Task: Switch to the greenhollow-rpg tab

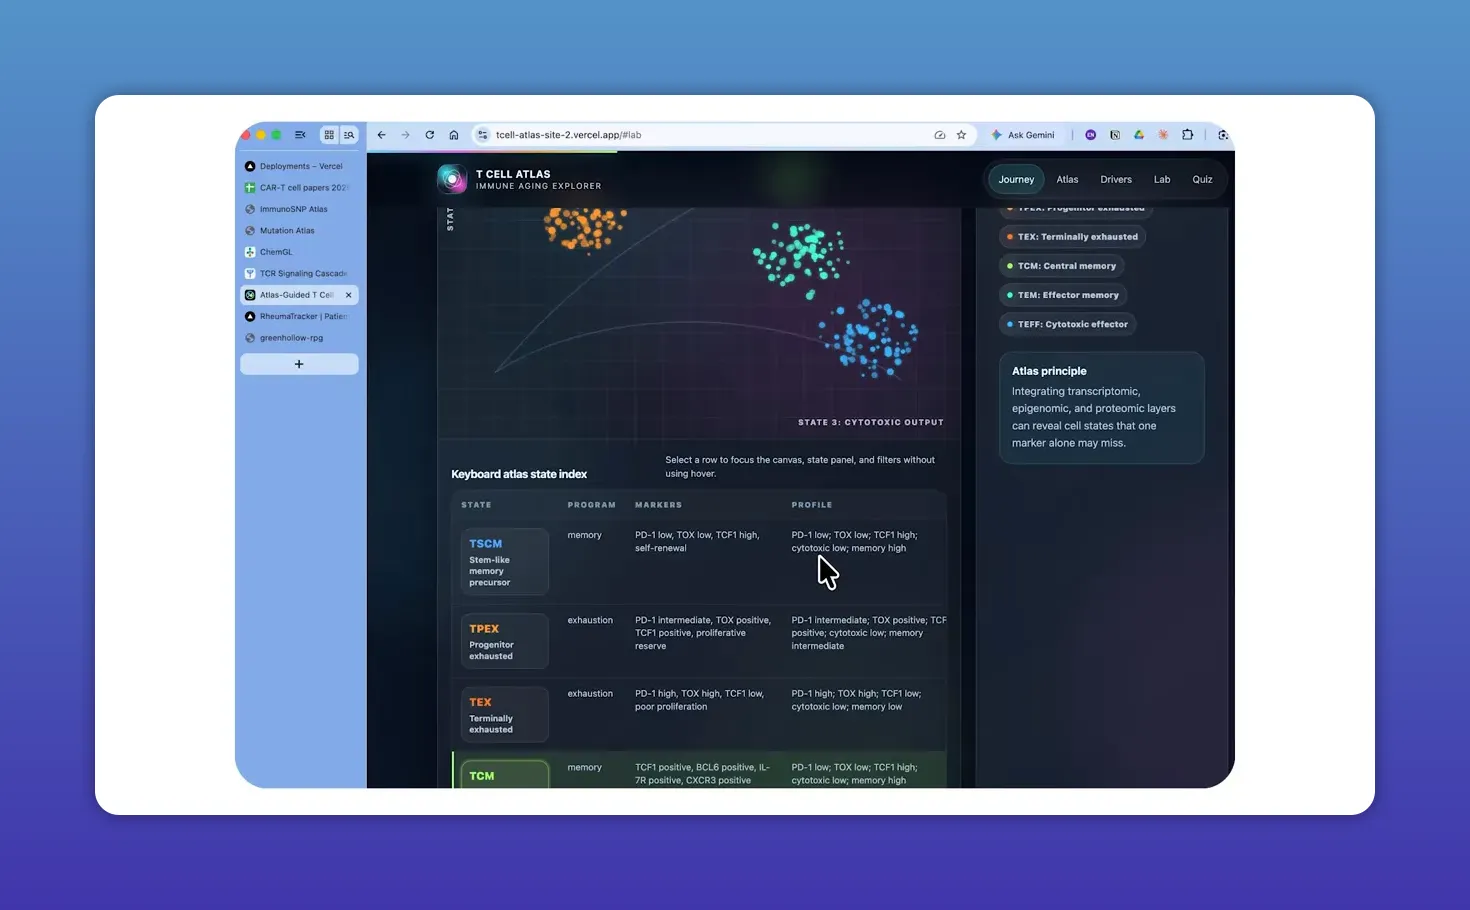Action: pos(299,338)
